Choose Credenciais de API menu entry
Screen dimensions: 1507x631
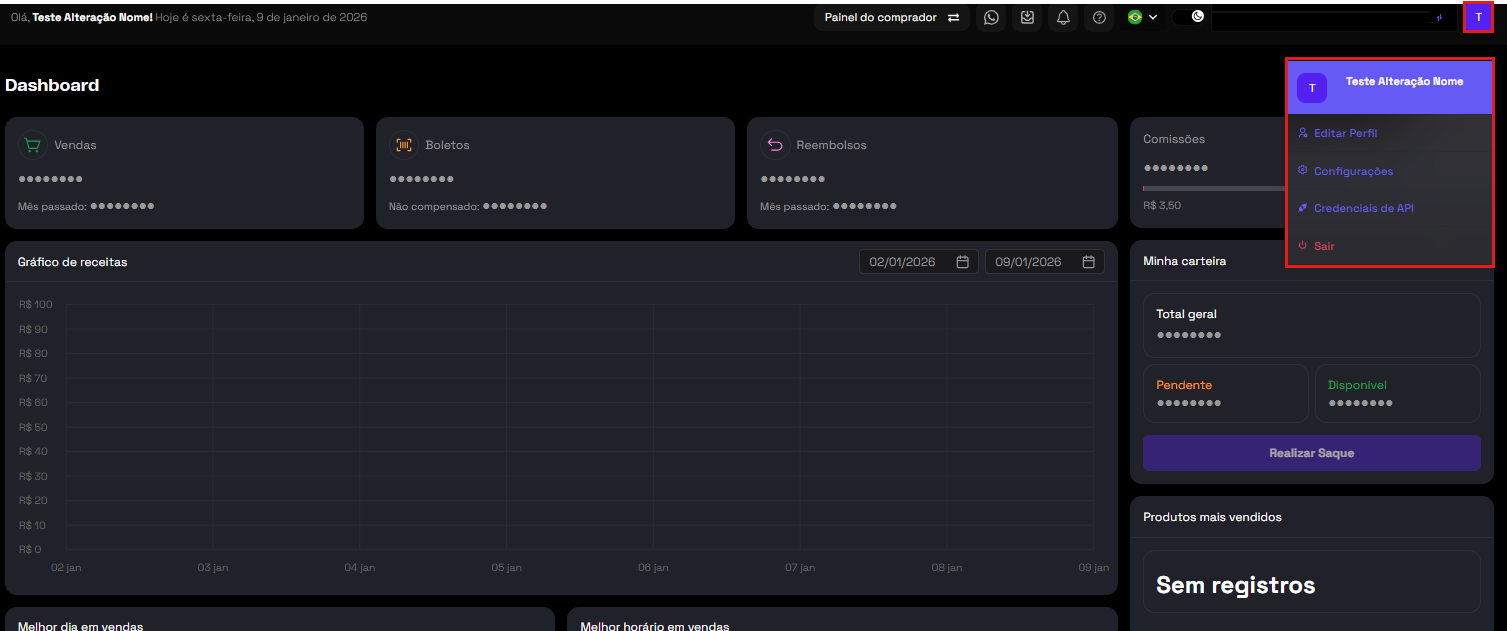(x=1363, y=208)
